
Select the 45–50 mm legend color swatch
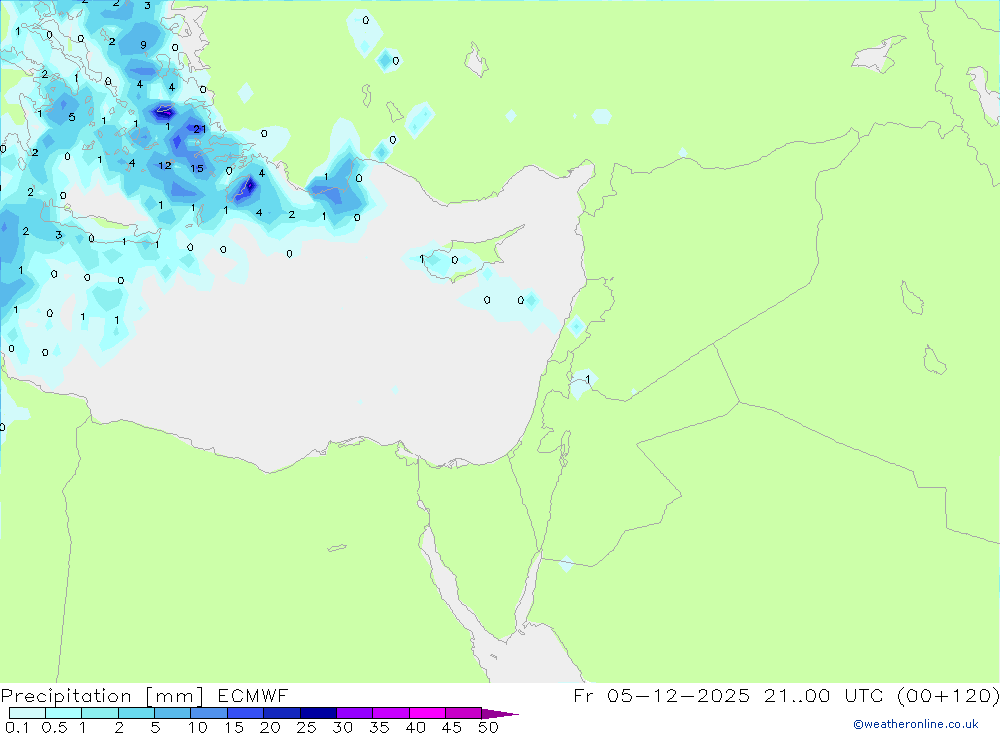point(463,713)
